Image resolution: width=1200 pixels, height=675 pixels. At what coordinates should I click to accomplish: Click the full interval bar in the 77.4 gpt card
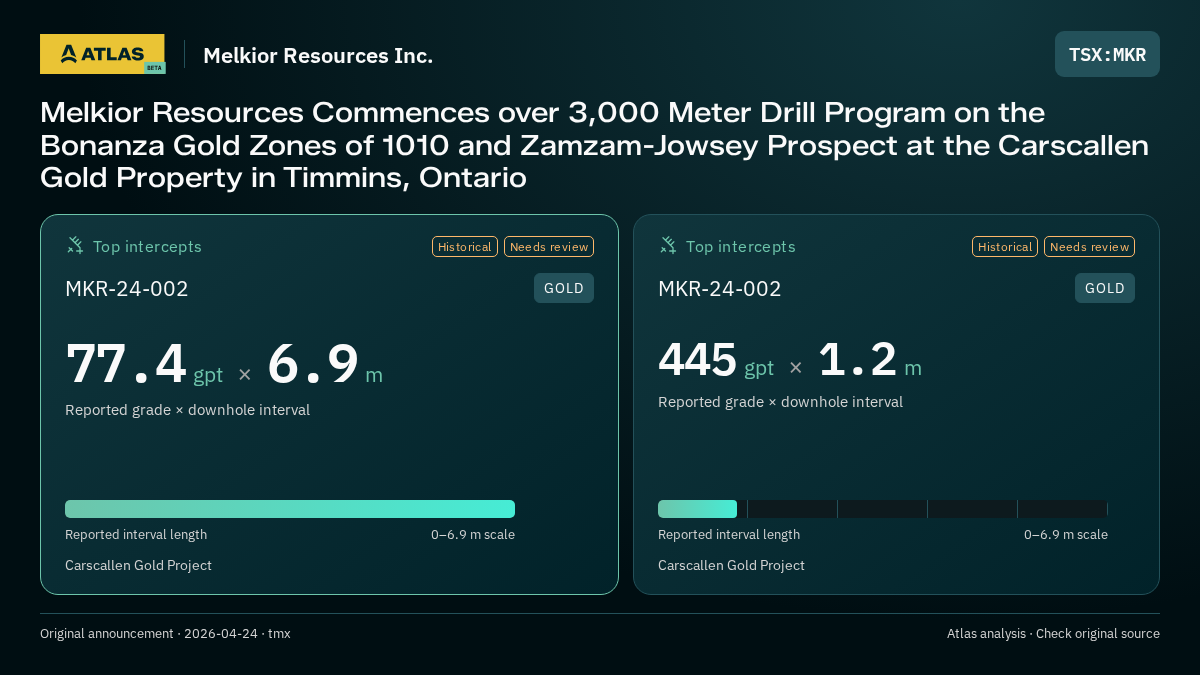pos(290,509)
